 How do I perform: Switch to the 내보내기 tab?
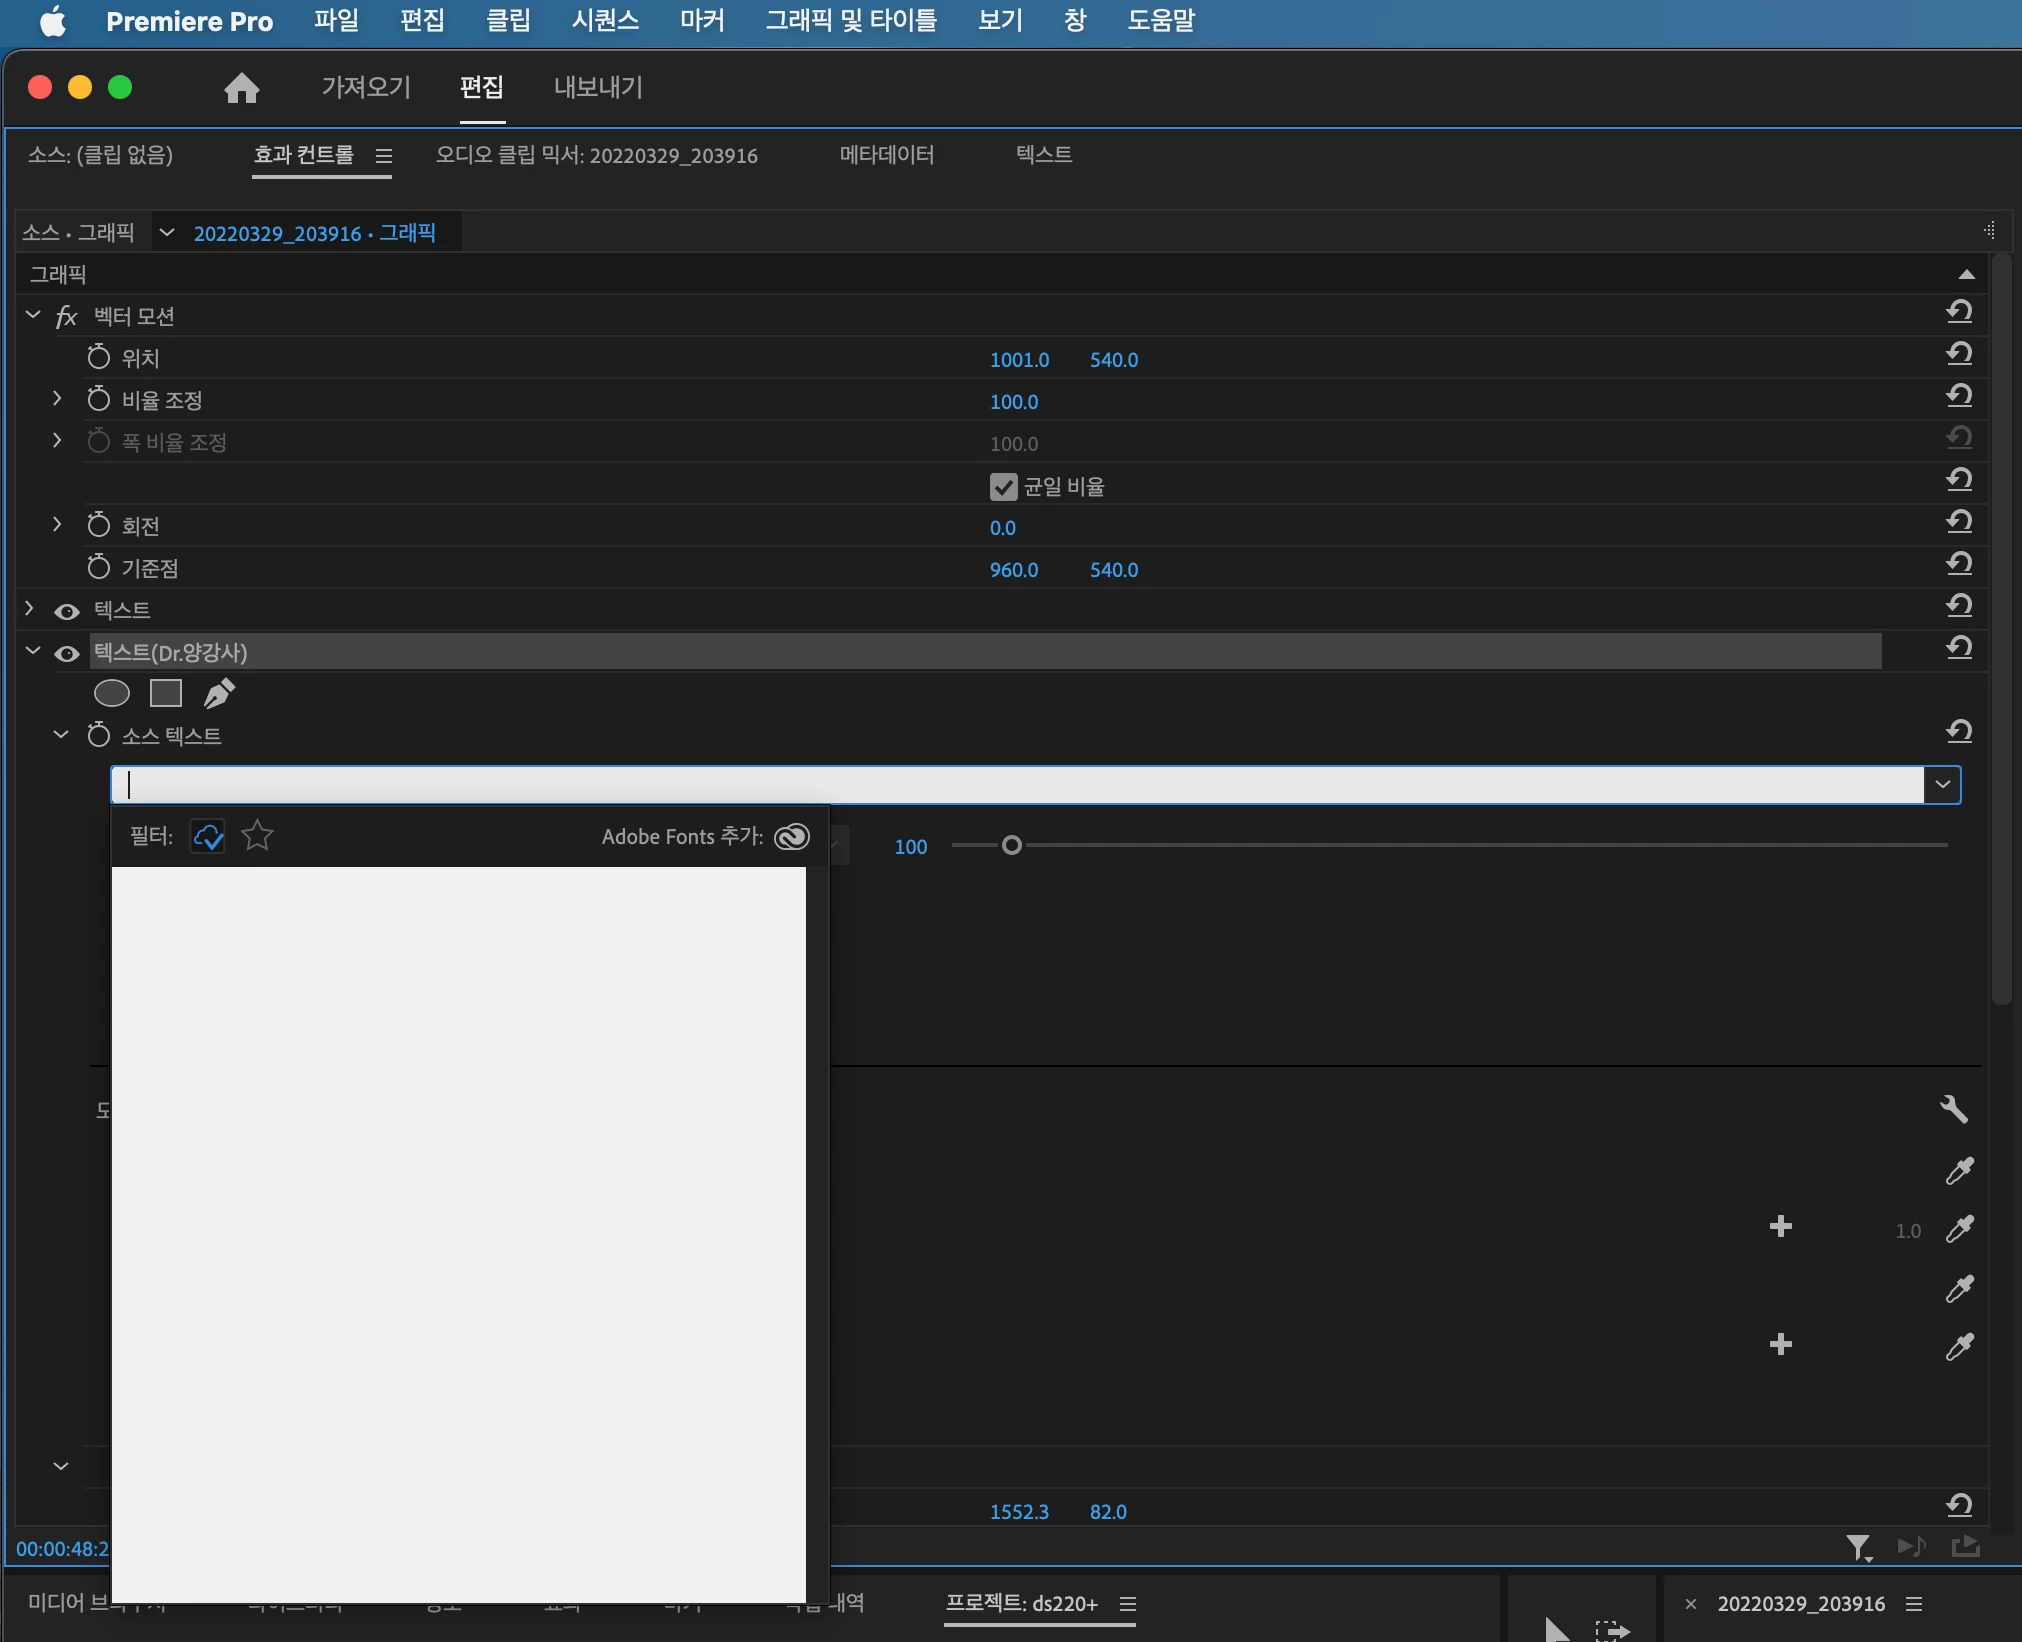(598, 88)
